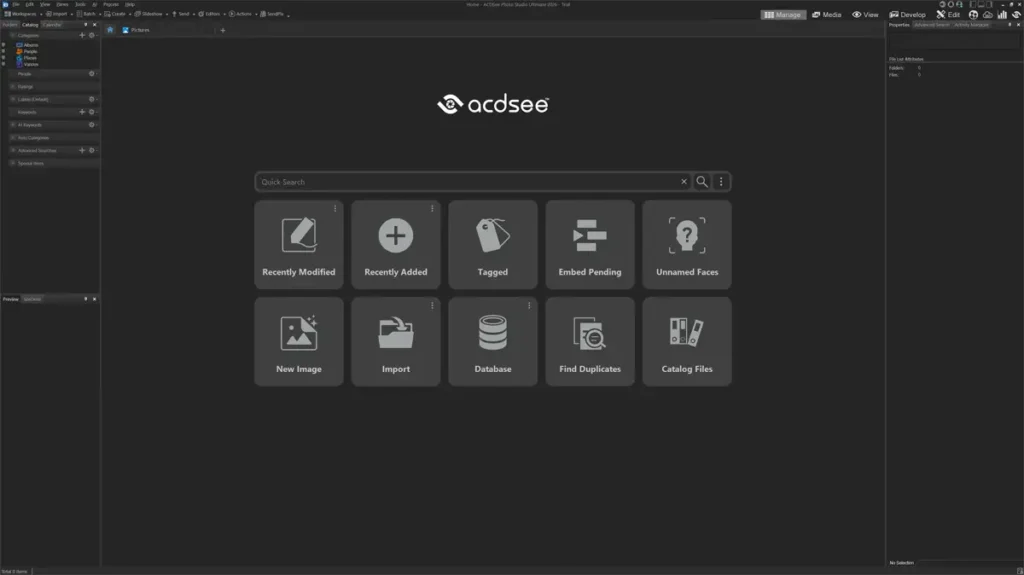The width and height of the screenshot is (1024, 575).
Task: Open the 365 globe icon mode
Action: [973, 14]
